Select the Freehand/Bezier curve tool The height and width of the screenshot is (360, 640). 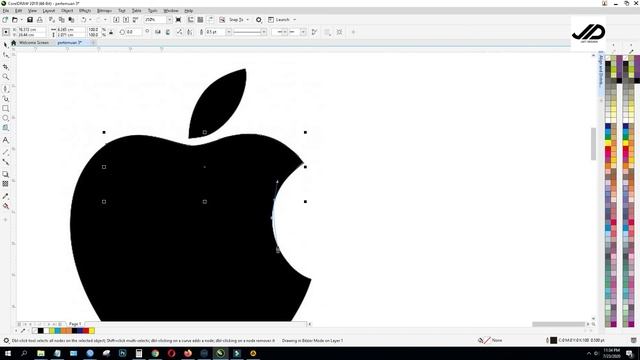point(5,89)
